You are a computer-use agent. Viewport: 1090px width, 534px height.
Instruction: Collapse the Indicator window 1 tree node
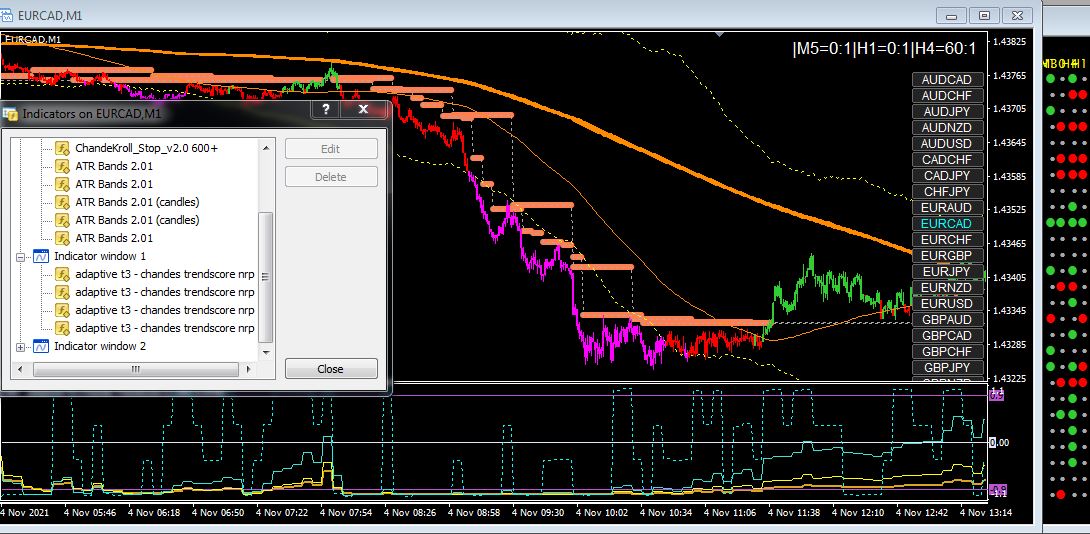[x=20, y=257]
